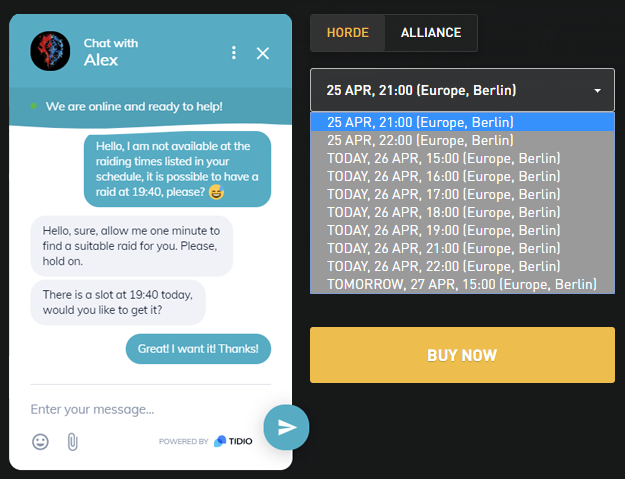This screenshot has height=479, width=625.
Task: Pick TOMORROW, 27 APR, 15:00 option
Action: pyautogui.click(x=462, y=284)
